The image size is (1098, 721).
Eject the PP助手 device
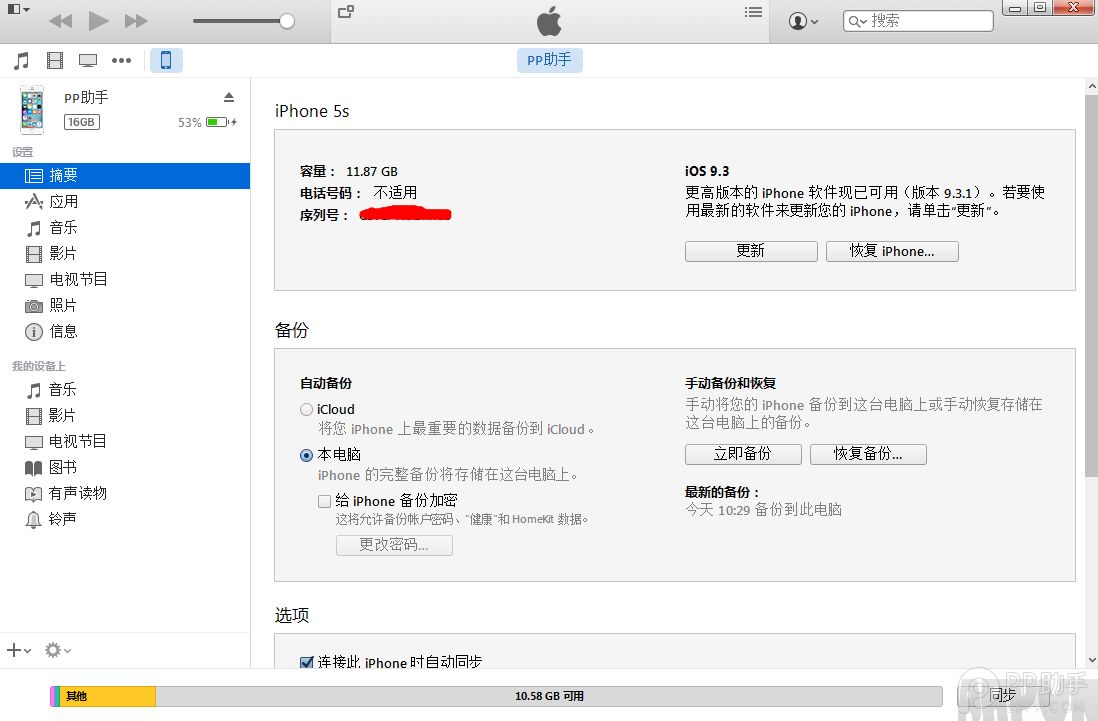click(229, 97)
